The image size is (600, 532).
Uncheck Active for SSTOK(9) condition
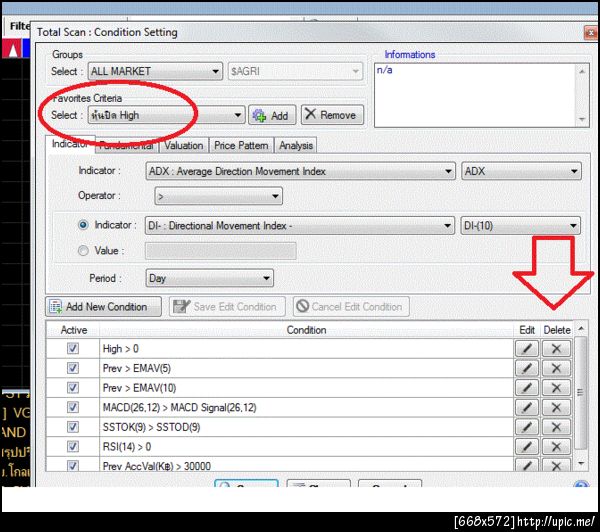73,427
